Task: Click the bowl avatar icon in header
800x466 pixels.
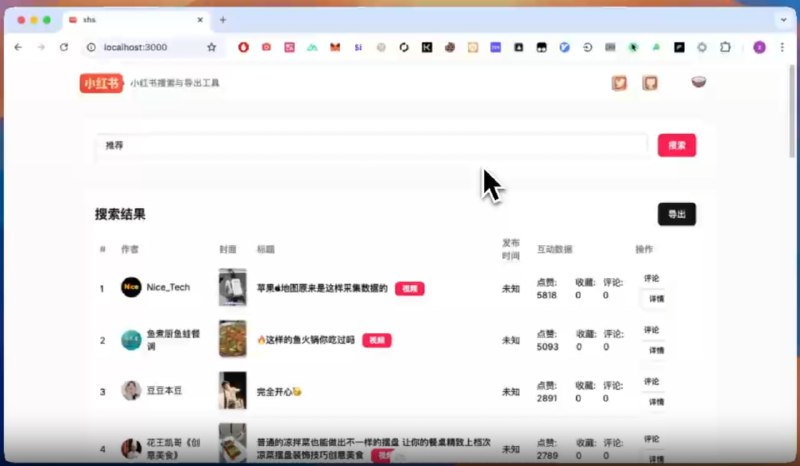Action: 698,82
